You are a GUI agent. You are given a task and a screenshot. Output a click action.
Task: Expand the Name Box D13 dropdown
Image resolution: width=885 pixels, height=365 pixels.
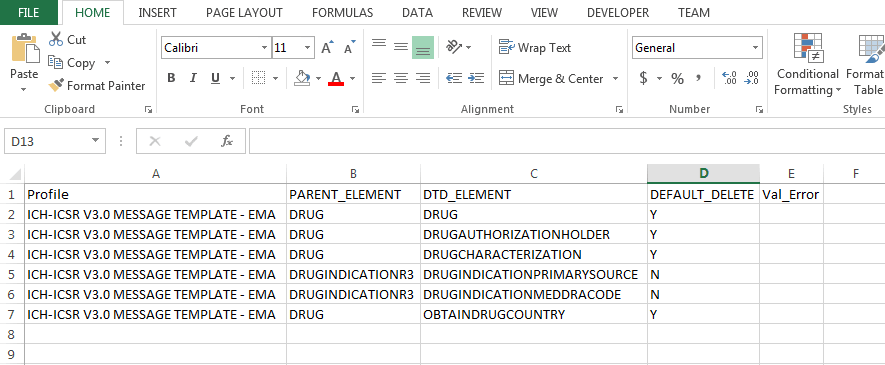[x=95, y=141]
